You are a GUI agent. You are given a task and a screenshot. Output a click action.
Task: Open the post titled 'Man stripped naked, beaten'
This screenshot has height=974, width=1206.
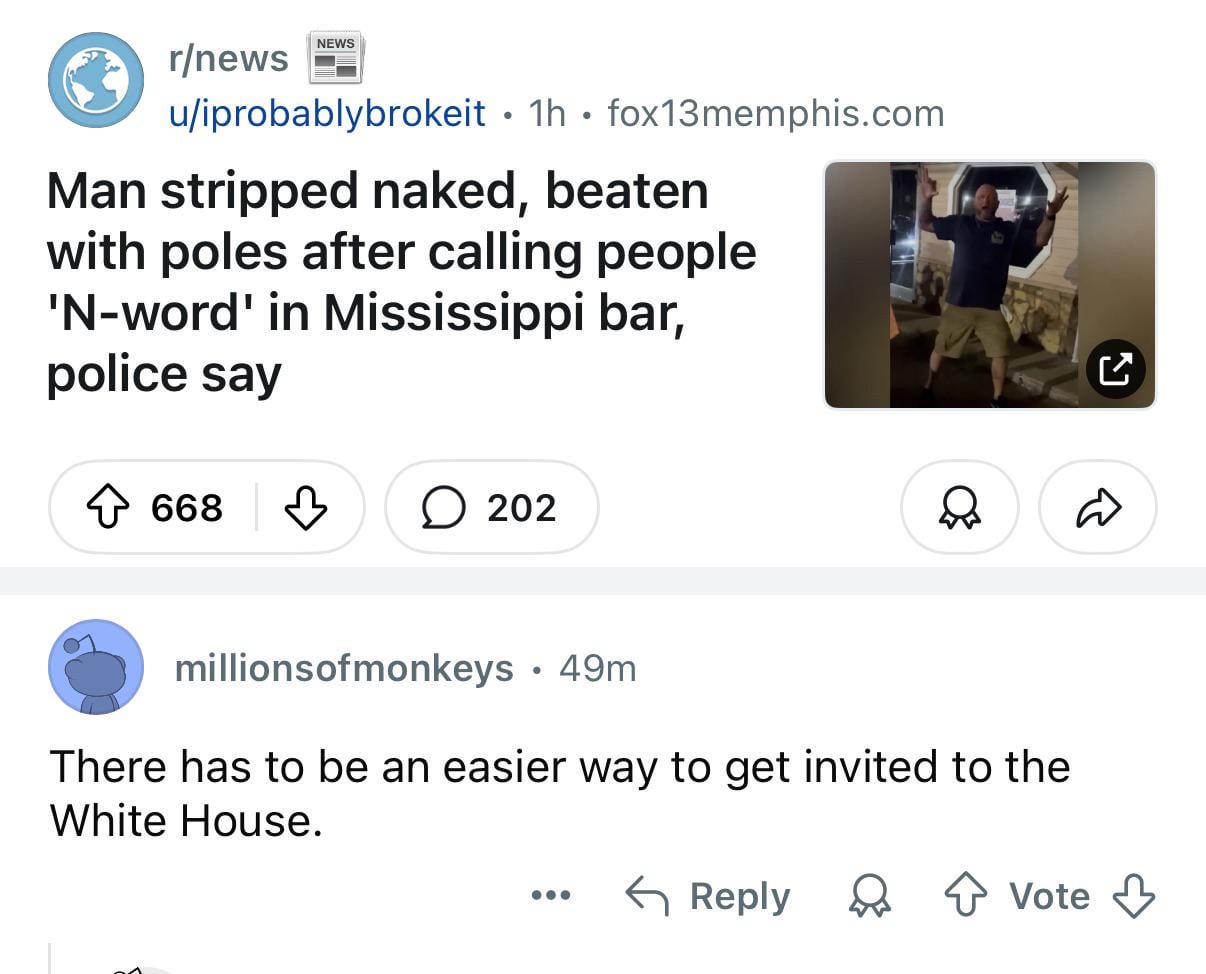pyautogui.click(x=400, y=282)
